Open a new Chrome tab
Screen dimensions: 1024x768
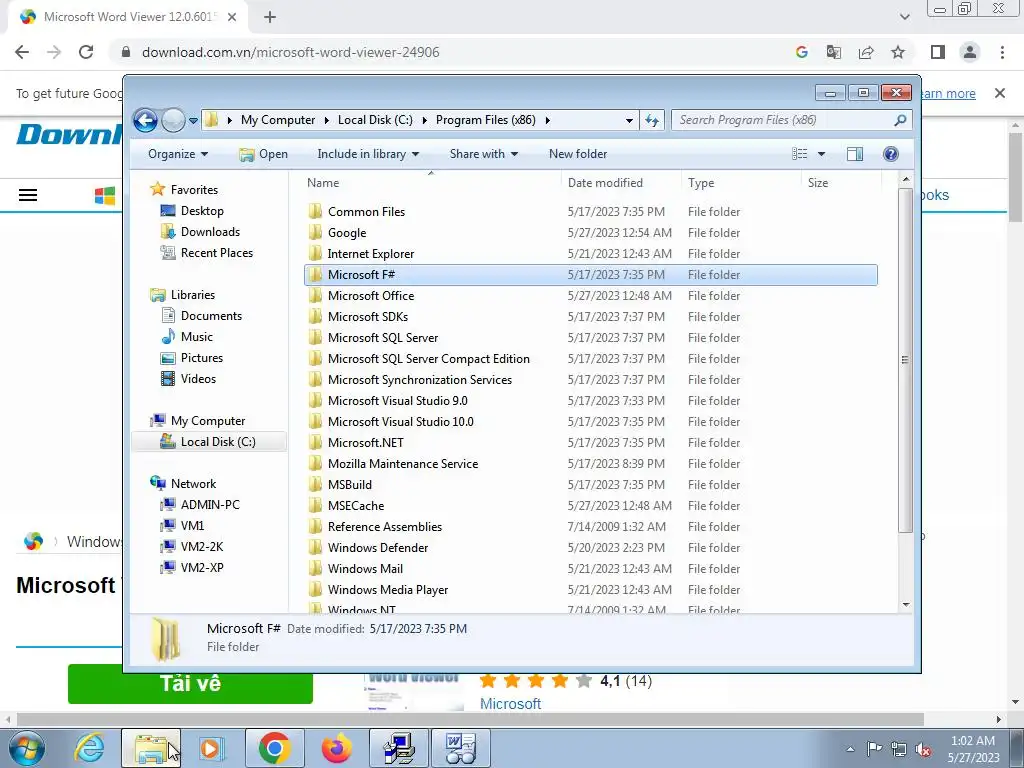tap(270, 18)
